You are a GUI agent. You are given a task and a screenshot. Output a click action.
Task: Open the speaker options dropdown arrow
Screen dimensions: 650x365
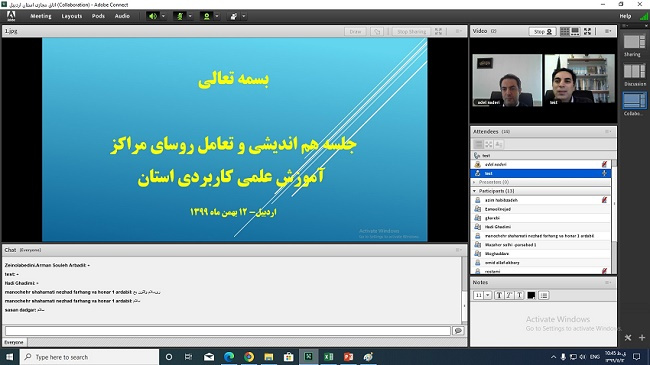point(163,16)
